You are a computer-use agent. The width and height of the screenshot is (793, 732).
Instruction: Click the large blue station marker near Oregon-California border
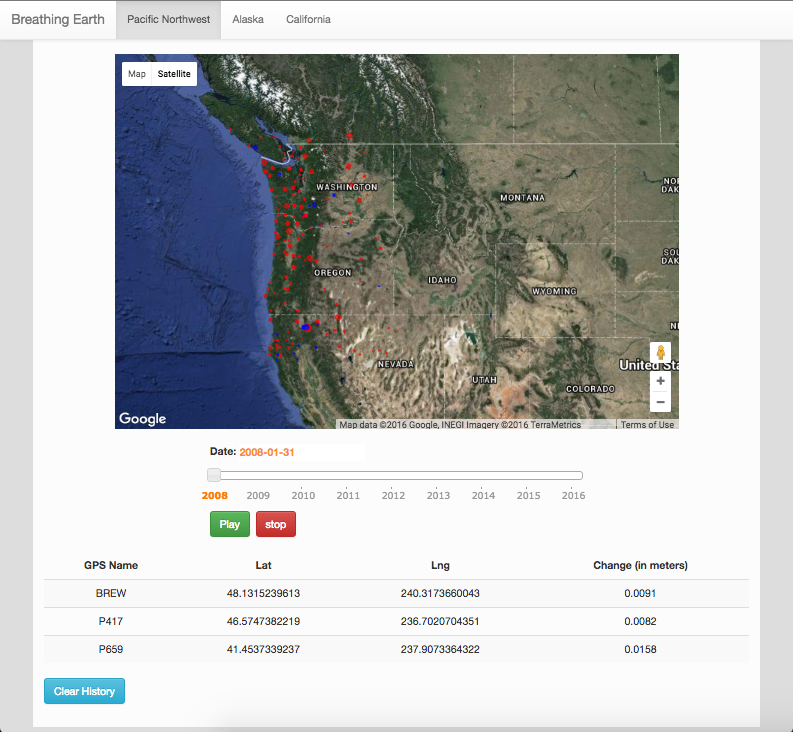click(305, 327)
